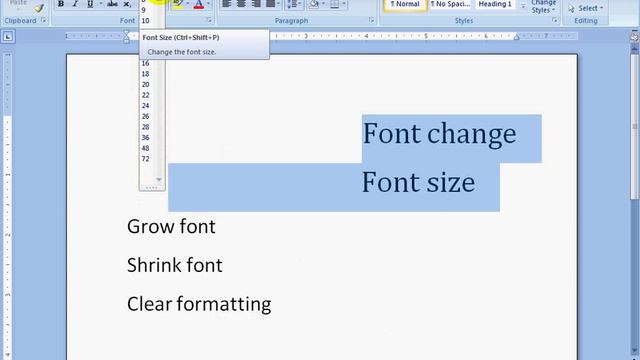Apply the red font color
Screen dimensions: 640x360
tap(199, 4)
